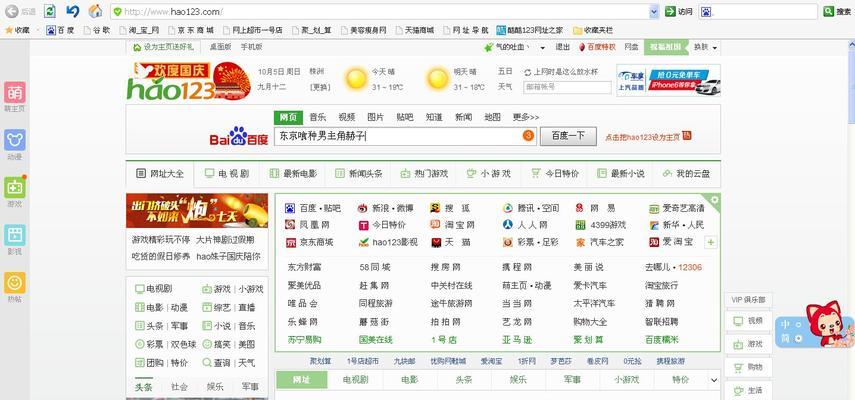Click the 更换 city link
855x400 pixels.
coord(319,87)
